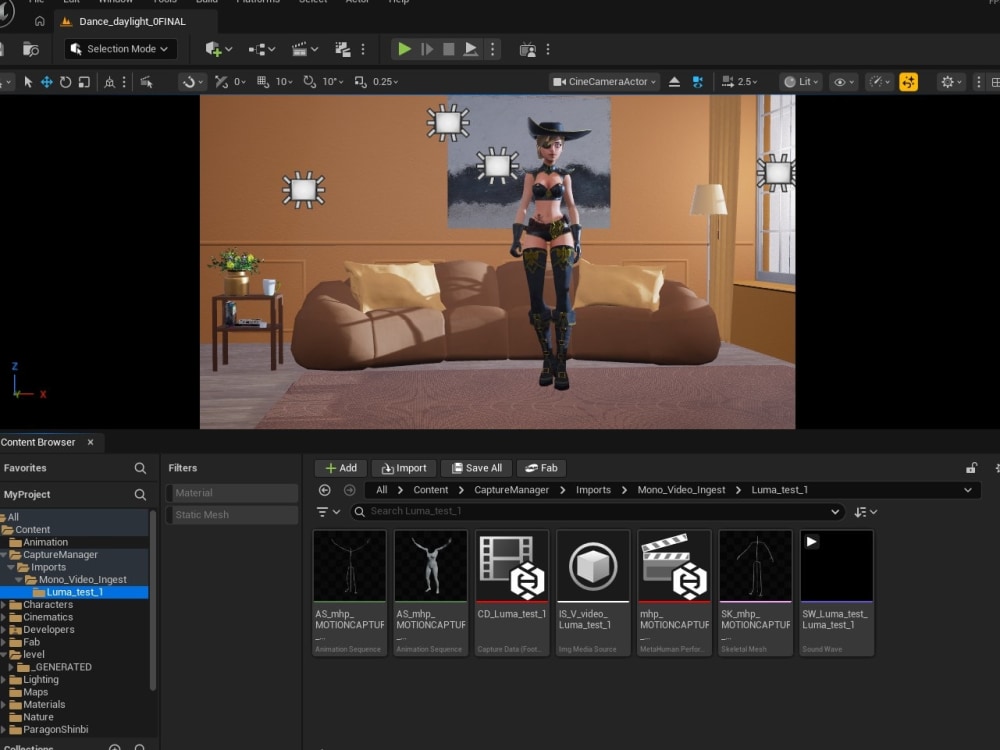The width and height of the screenshot is (1000, 750).
Task: Open the quick add actor menu
Action: (218, 49)
